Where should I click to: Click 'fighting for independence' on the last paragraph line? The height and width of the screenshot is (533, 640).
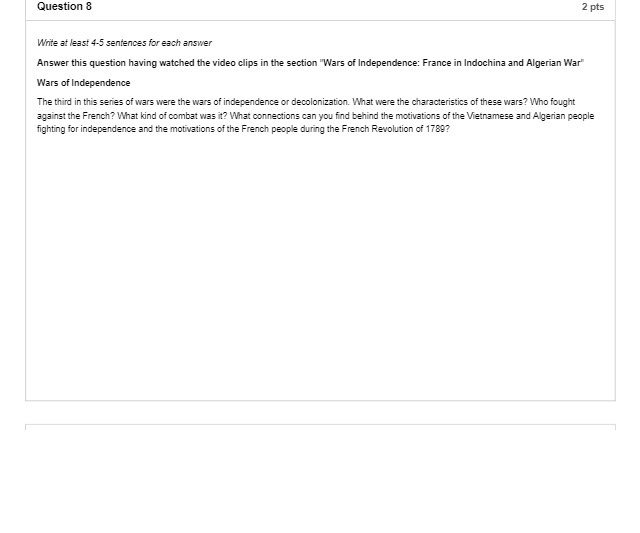(86, 129)
